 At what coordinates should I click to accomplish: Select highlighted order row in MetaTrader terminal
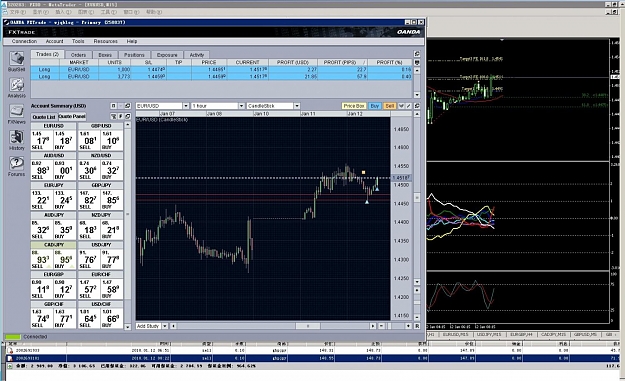312,358
